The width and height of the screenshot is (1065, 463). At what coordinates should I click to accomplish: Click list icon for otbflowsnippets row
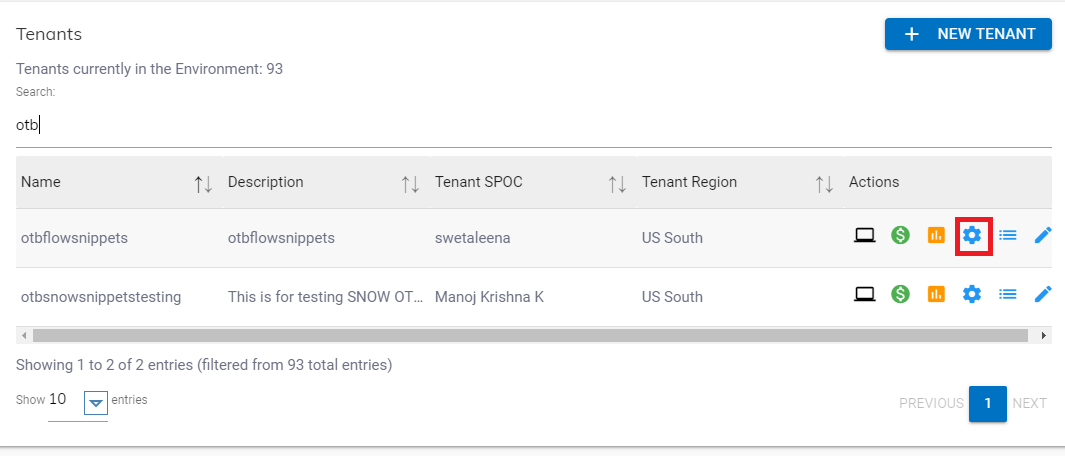pyautogui.click(x=1008, y=236)
